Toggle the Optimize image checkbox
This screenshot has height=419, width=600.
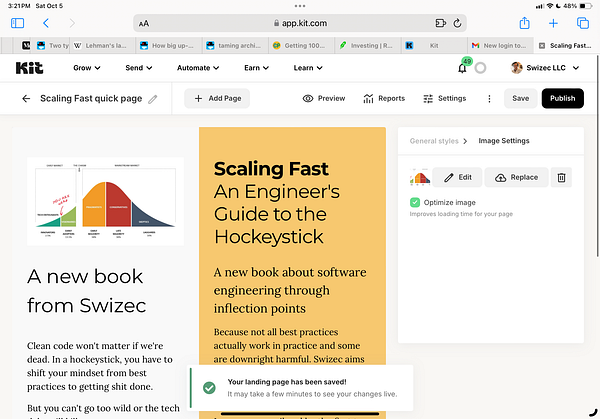(415, 202)
